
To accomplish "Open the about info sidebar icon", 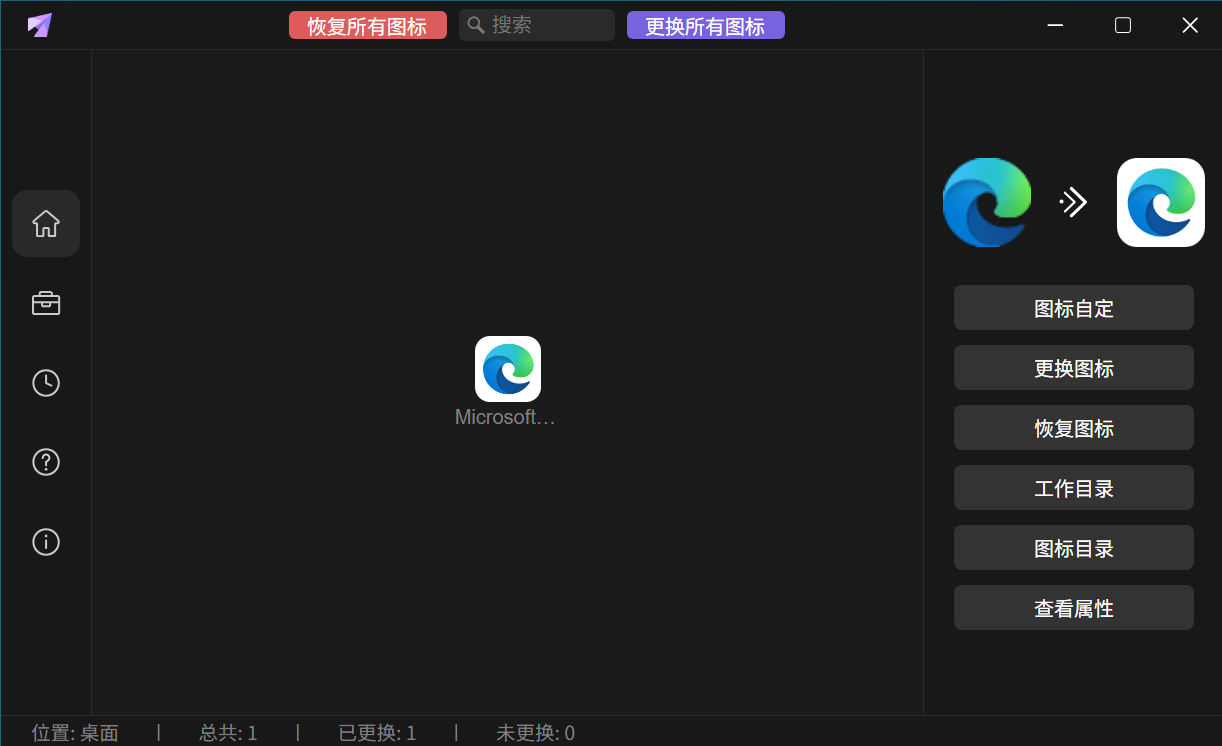I will click(x=46, y=542).
